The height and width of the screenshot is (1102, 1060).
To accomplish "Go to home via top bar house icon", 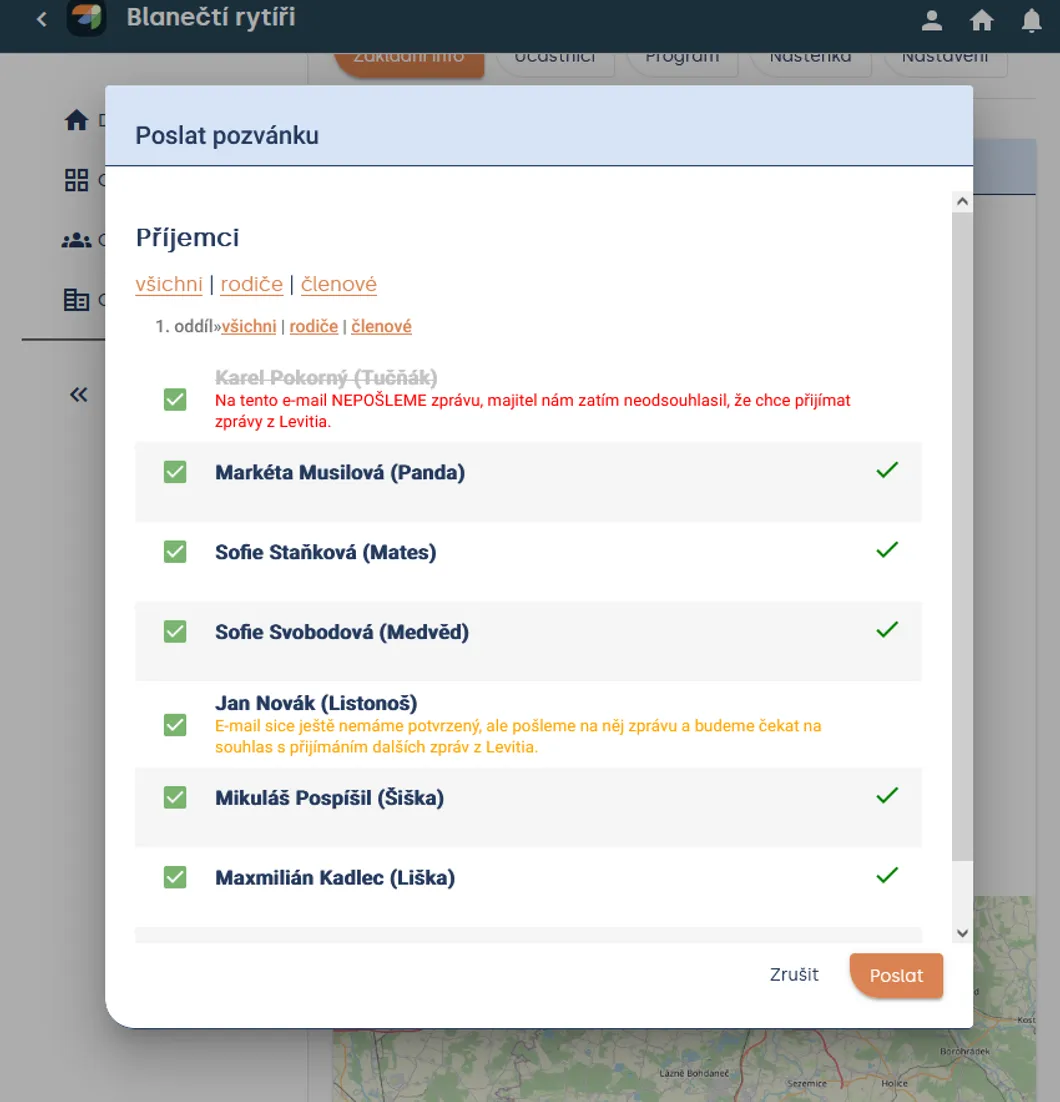I will (x=981, y=20).
